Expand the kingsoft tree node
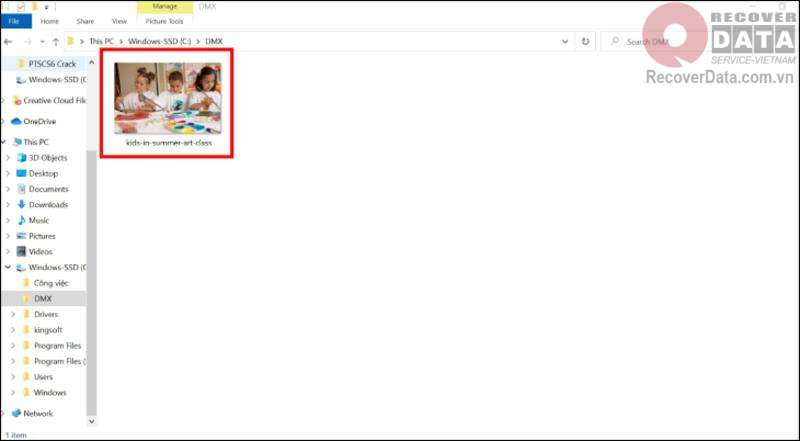The image size is (800, 441). click(13, 330)
